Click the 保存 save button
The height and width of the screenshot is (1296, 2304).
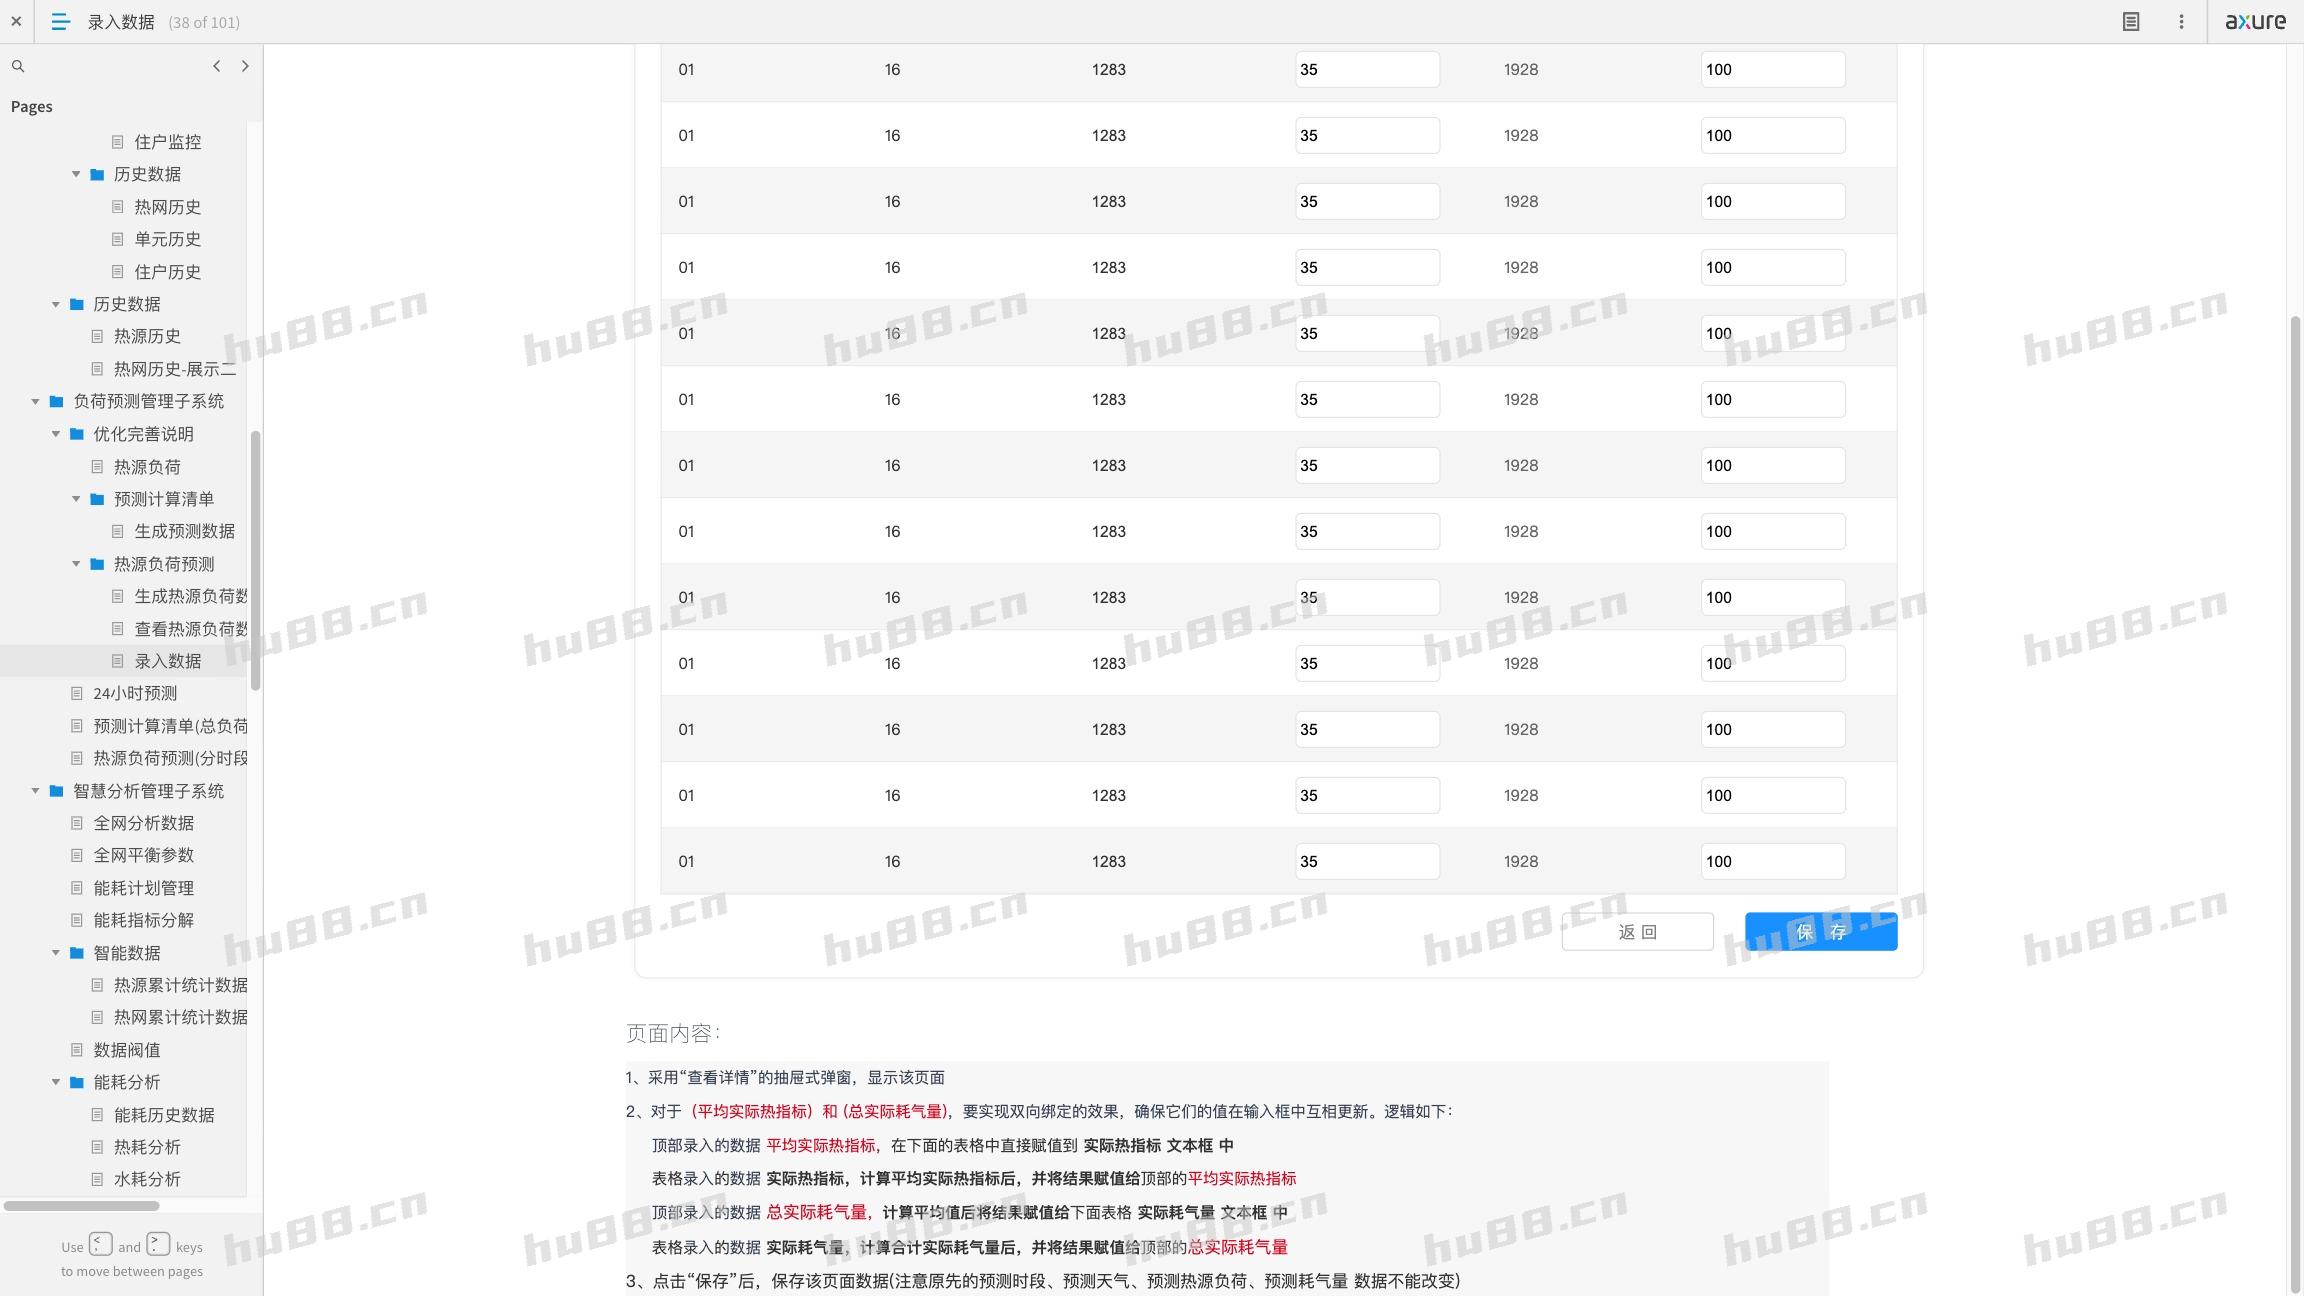point(1820,932)
